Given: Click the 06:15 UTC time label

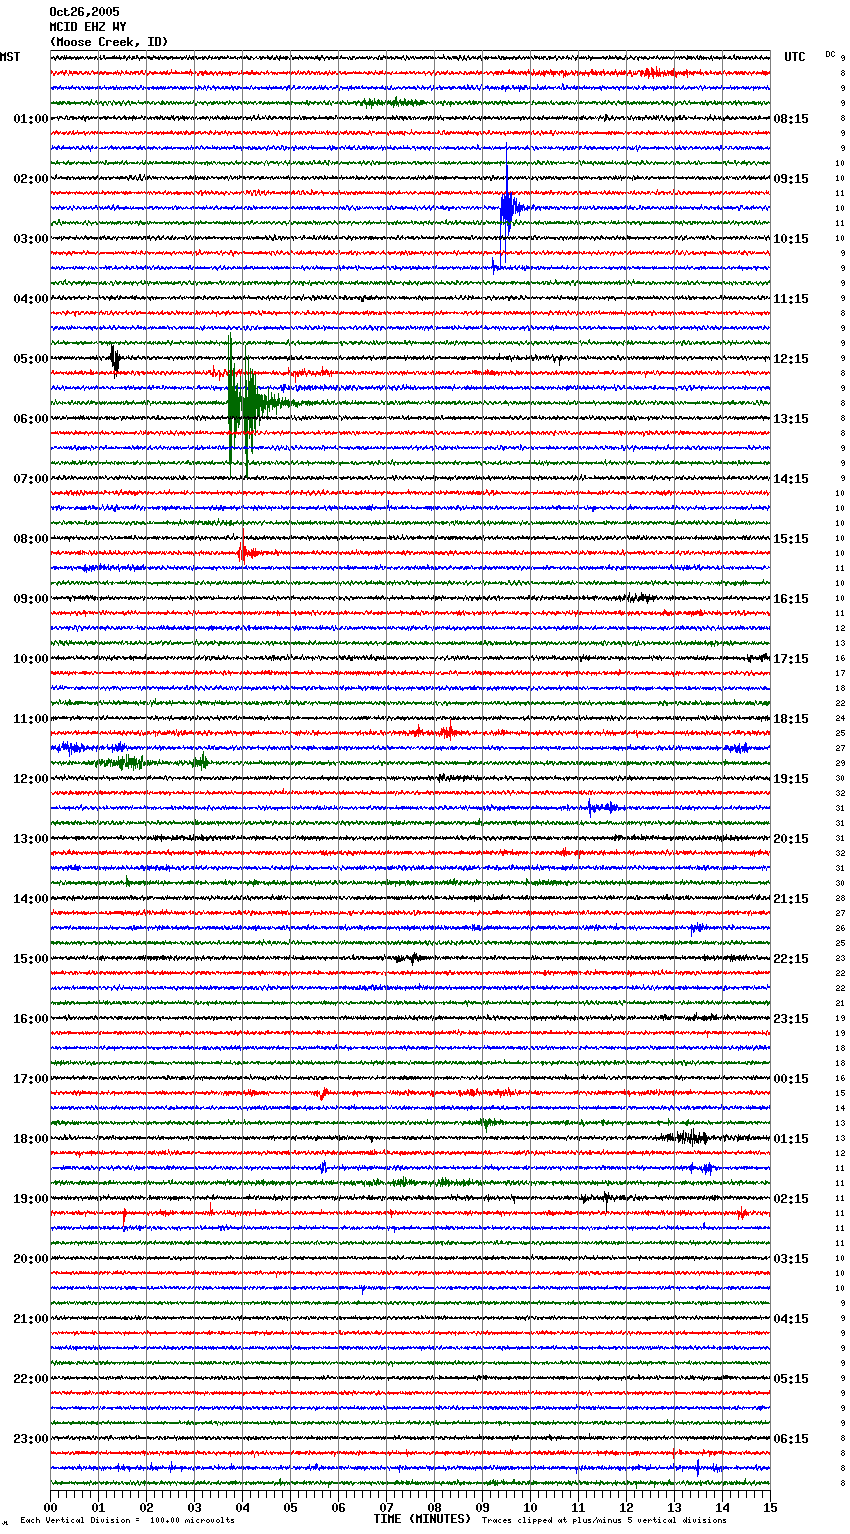Looking at the screenshot, I should click(x=791, y=1439).
